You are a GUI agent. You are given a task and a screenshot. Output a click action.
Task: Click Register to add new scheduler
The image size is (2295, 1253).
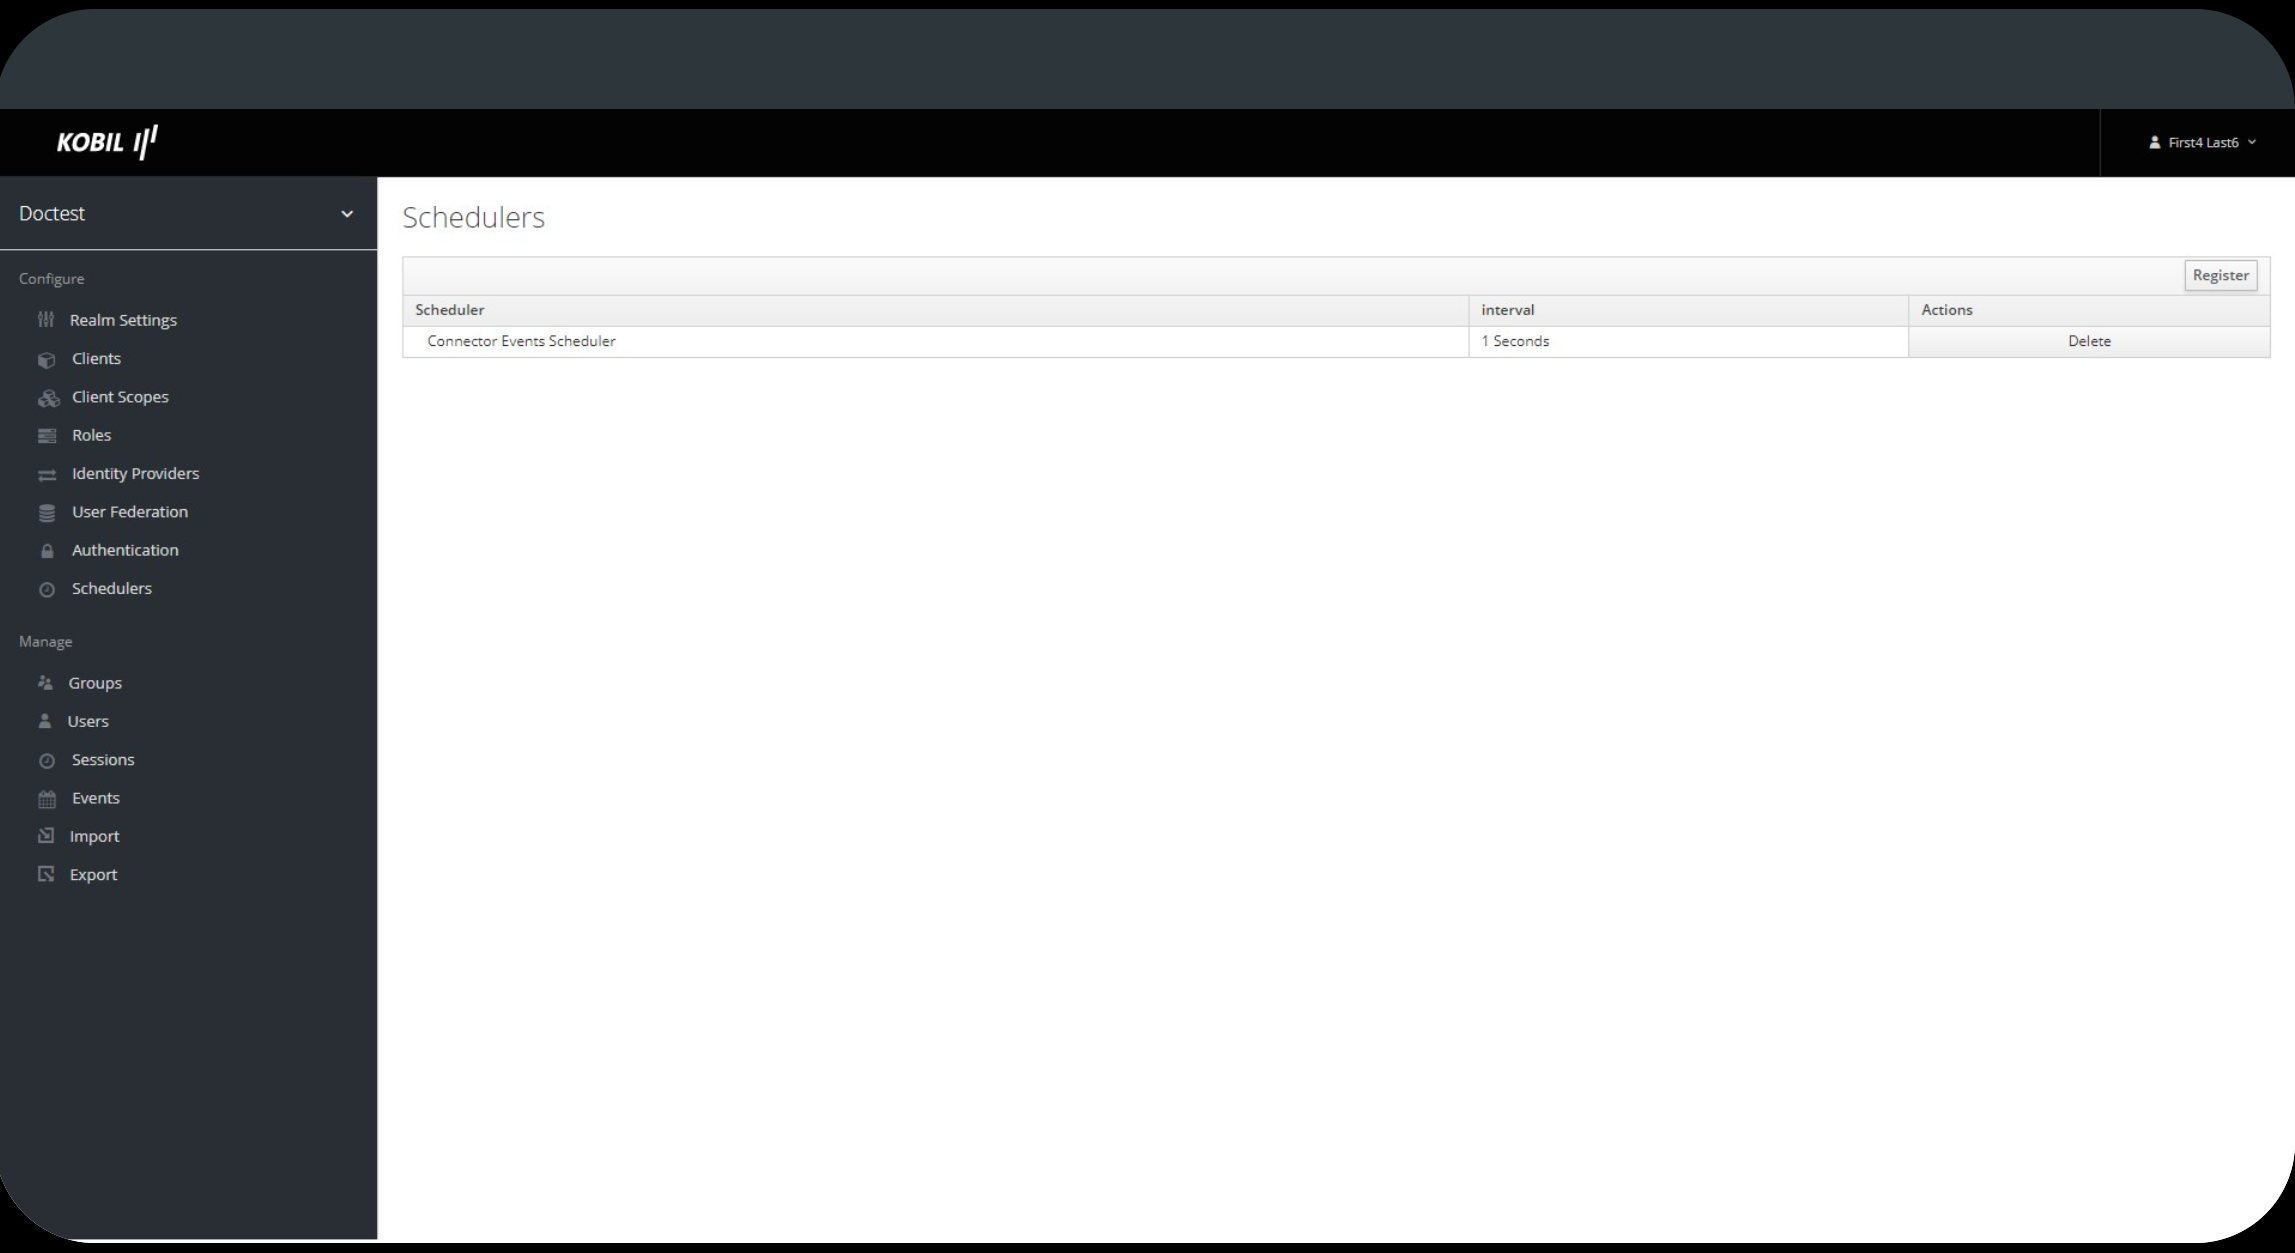coord(2221,275)
